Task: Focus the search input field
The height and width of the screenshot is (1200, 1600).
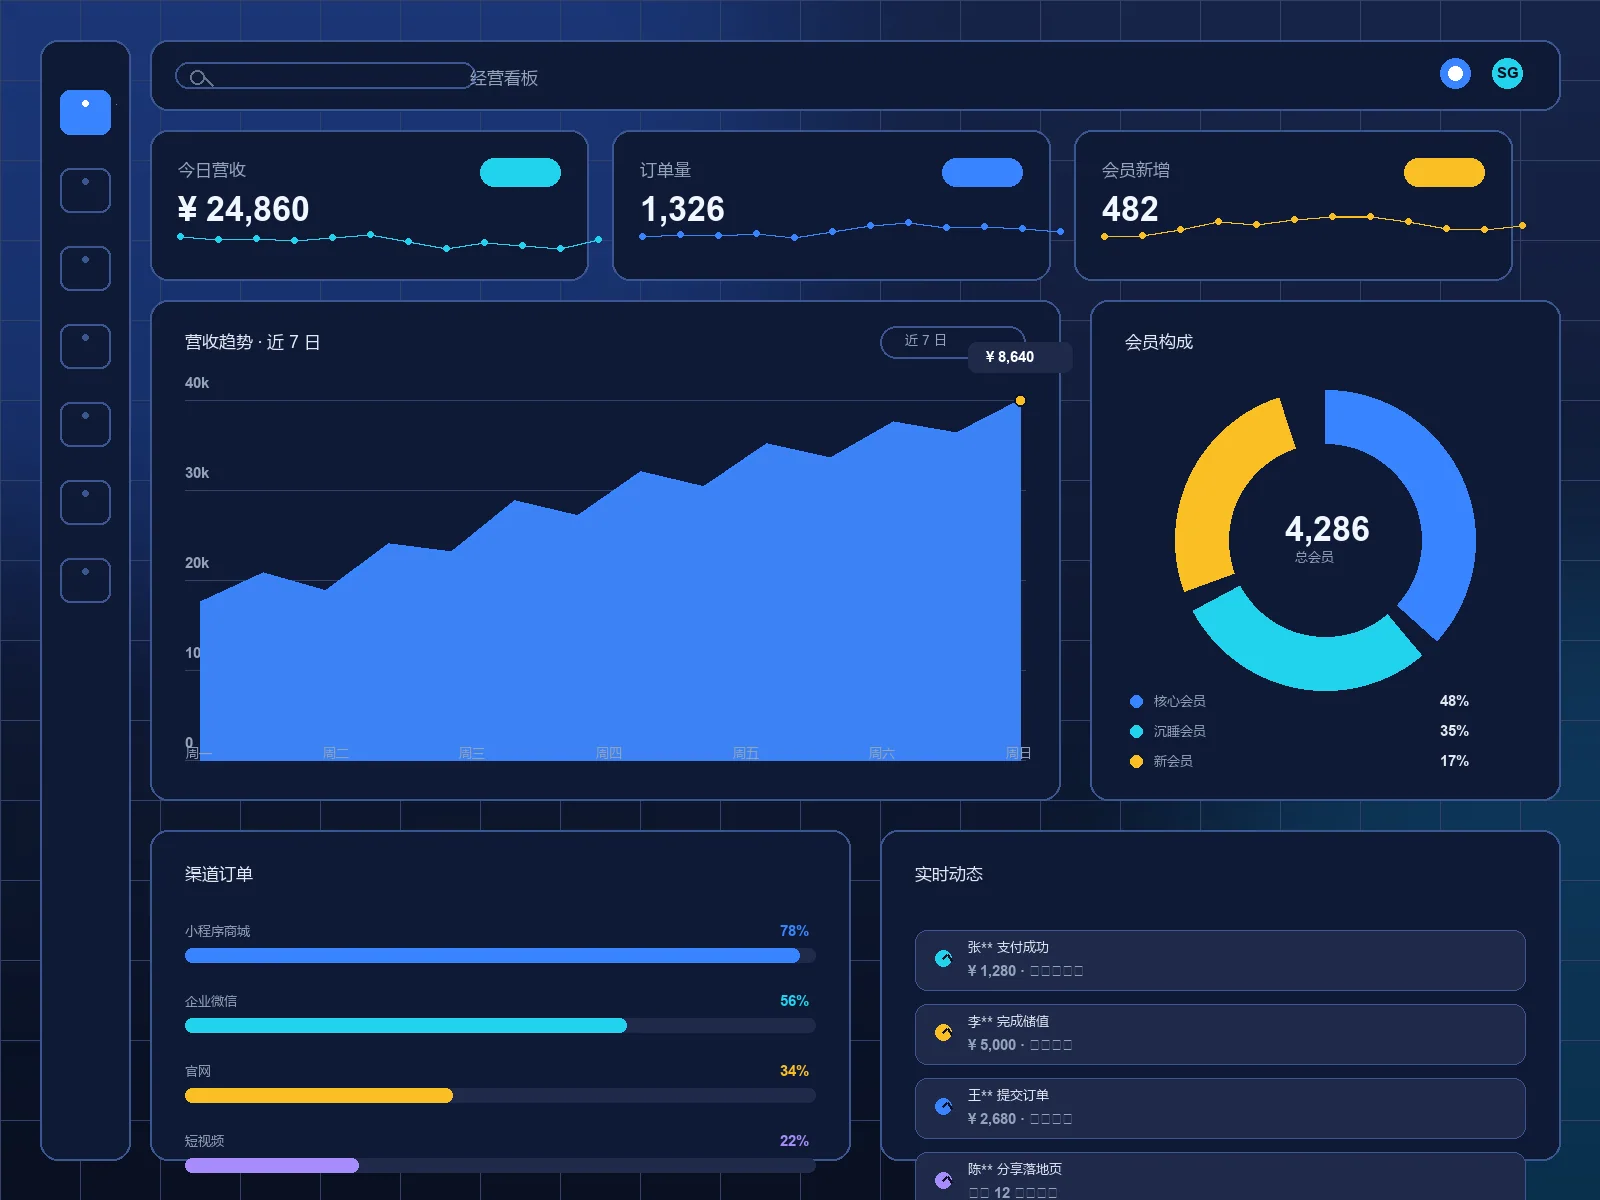Action: pos(324,76)
